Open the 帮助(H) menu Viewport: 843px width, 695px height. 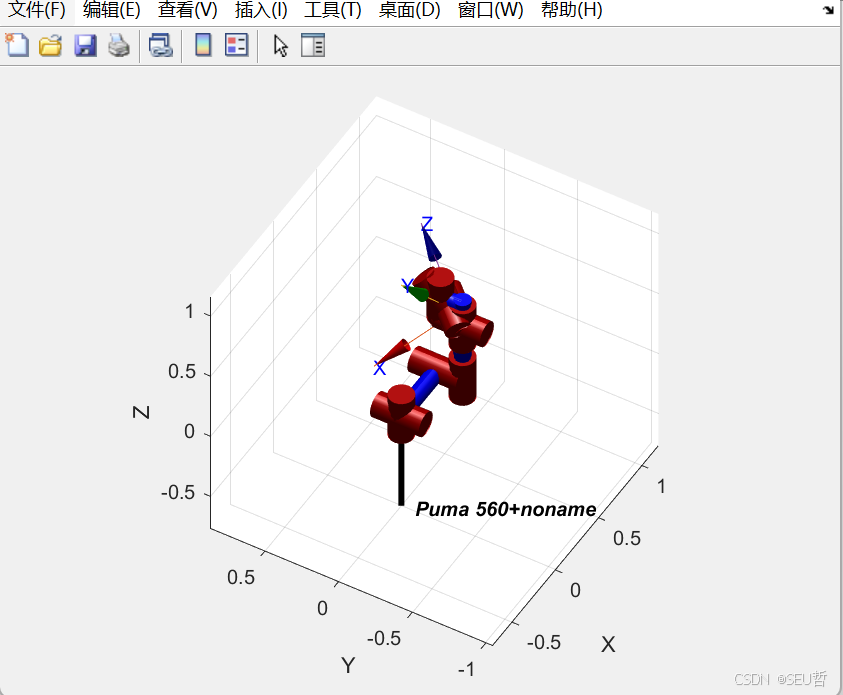coord(571,10)
